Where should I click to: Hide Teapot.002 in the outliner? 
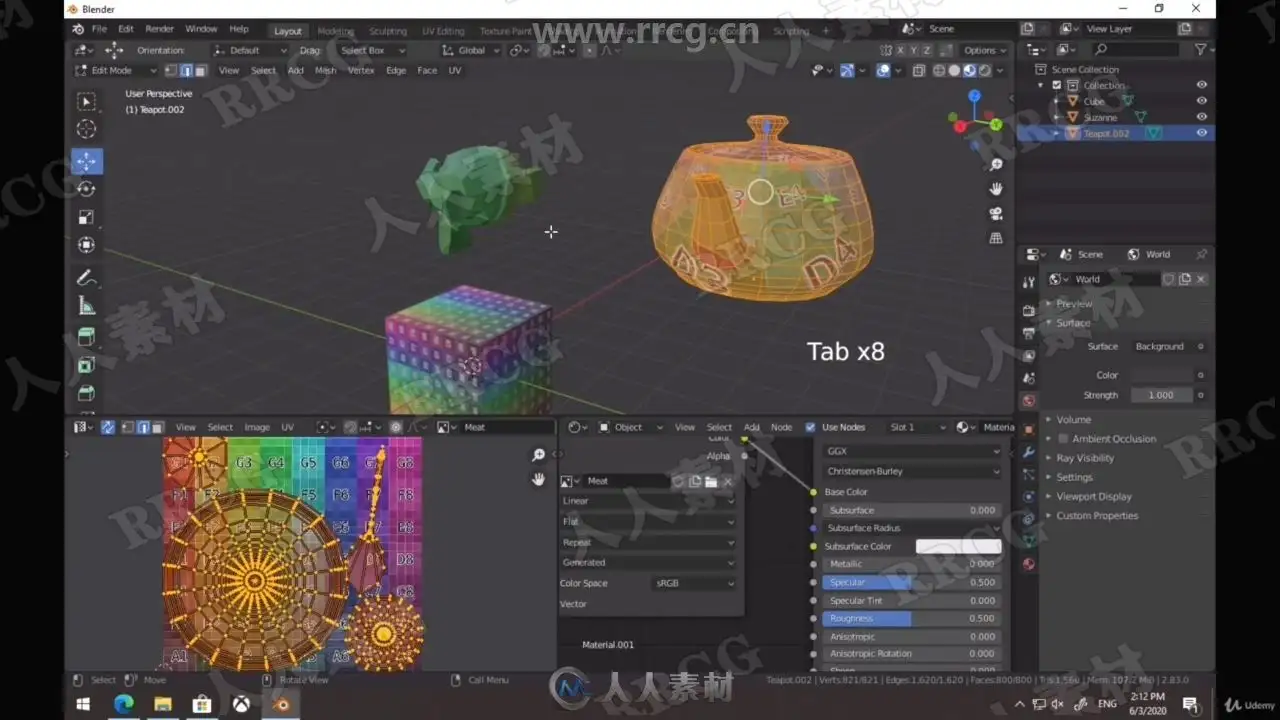[1201, 133]
